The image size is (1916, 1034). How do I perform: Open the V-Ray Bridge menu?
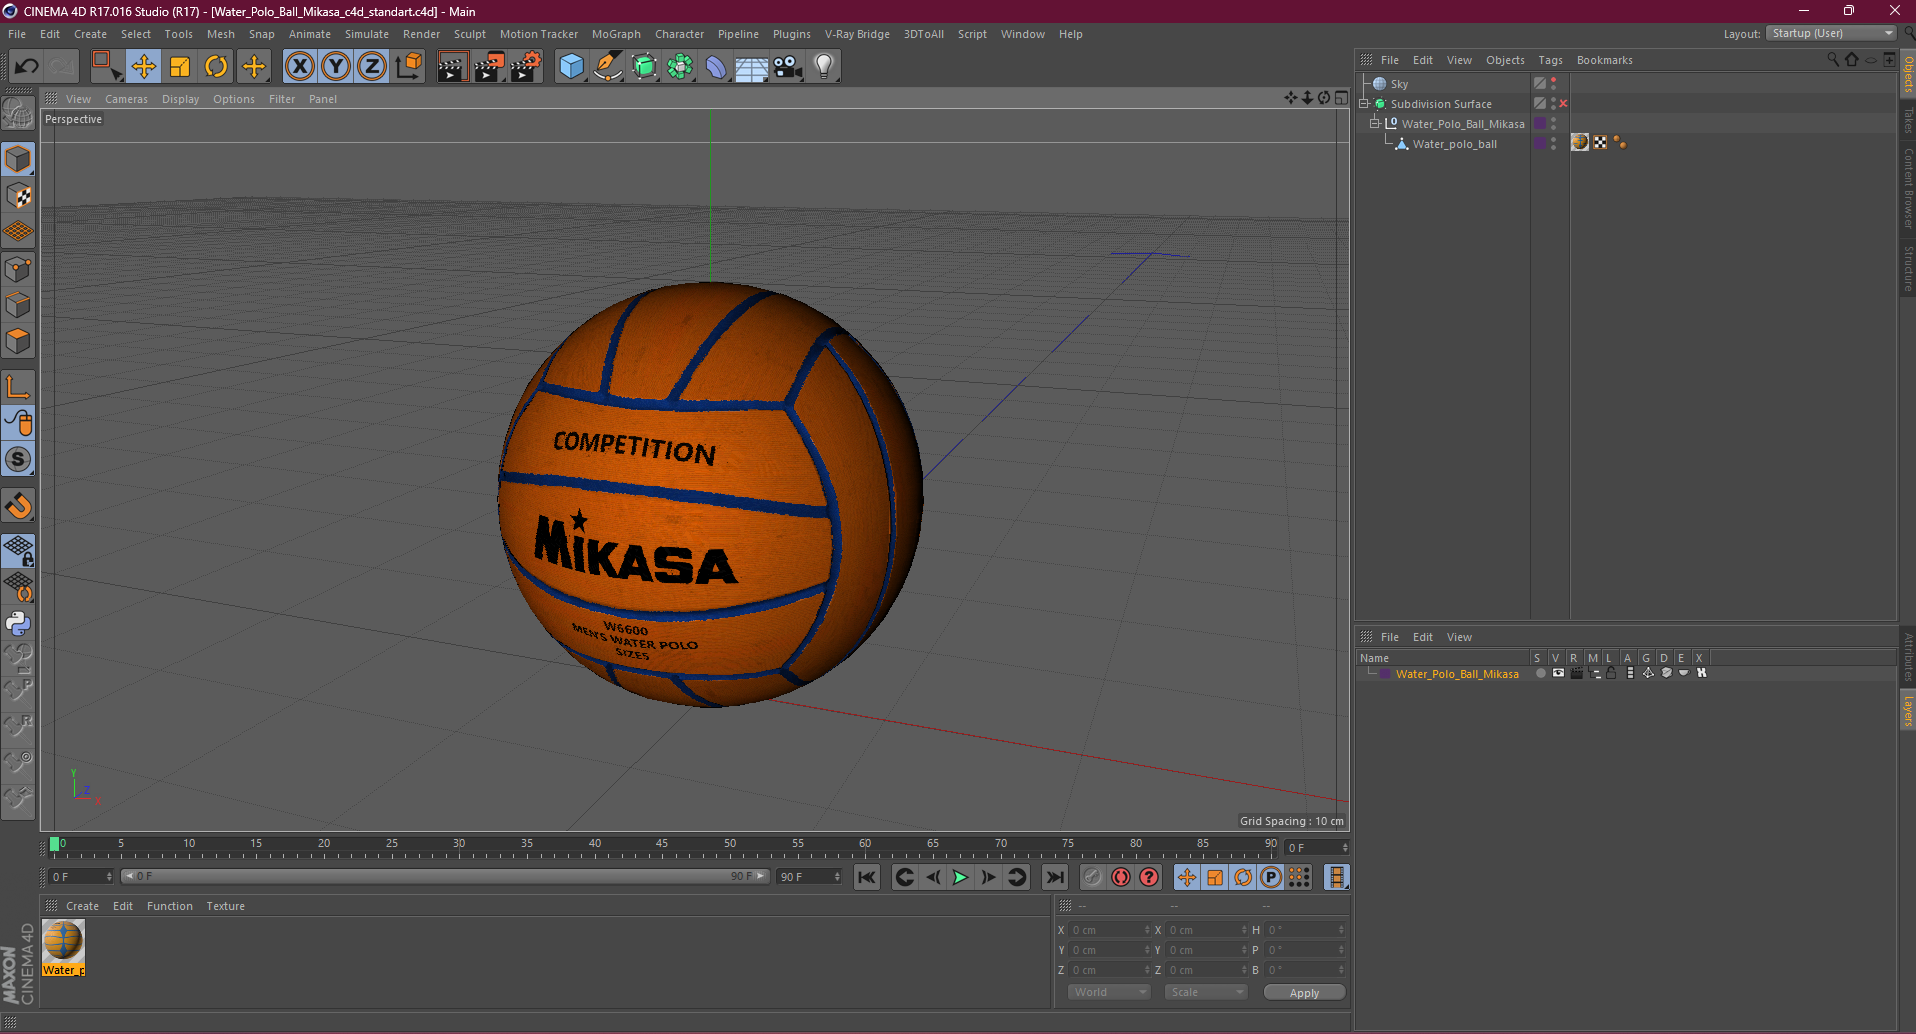857,34
